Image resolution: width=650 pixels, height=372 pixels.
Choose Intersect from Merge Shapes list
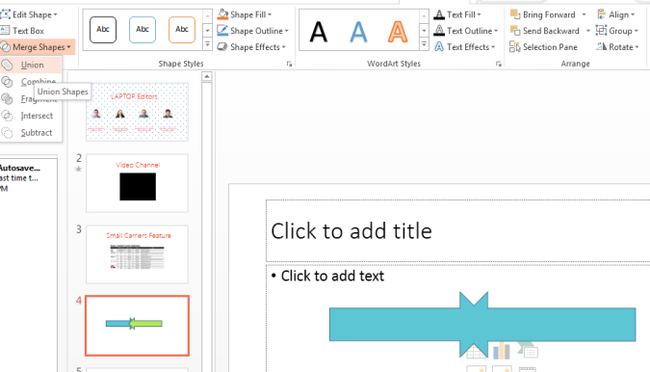click(x=31, y=116)
